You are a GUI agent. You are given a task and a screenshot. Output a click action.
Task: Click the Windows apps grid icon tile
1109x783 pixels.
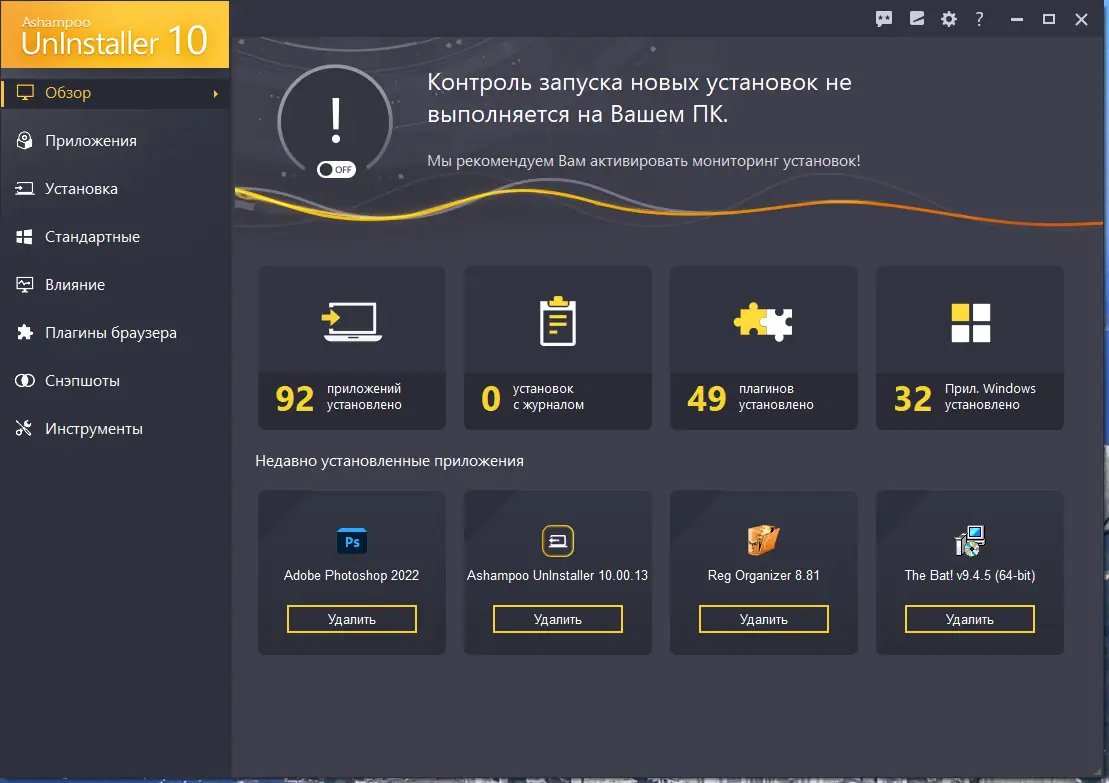(970, 323)
